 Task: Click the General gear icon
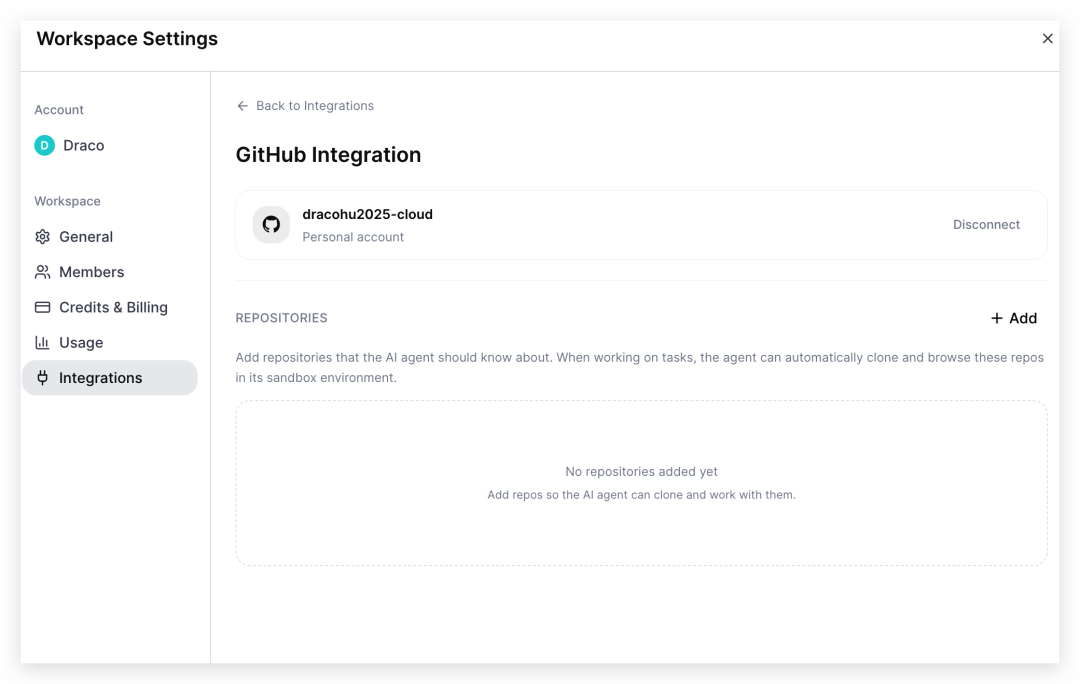pyautogui.click(x=43, y=237)
